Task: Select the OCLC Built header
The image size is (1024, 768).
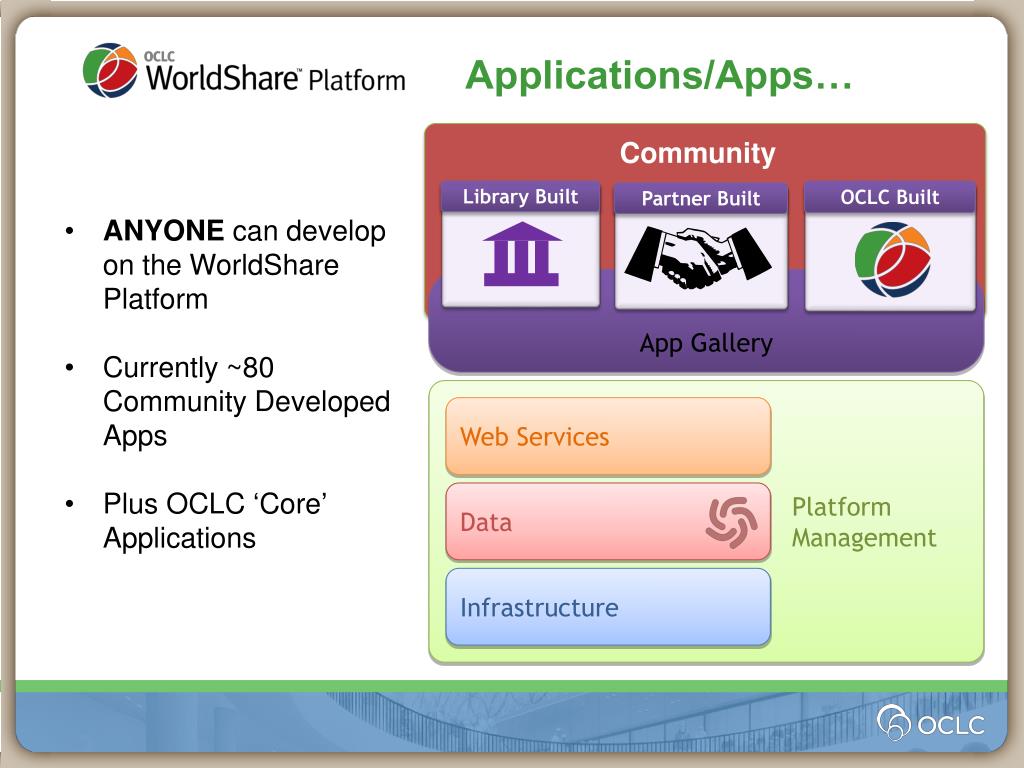Action: click(x=889, y=197)
